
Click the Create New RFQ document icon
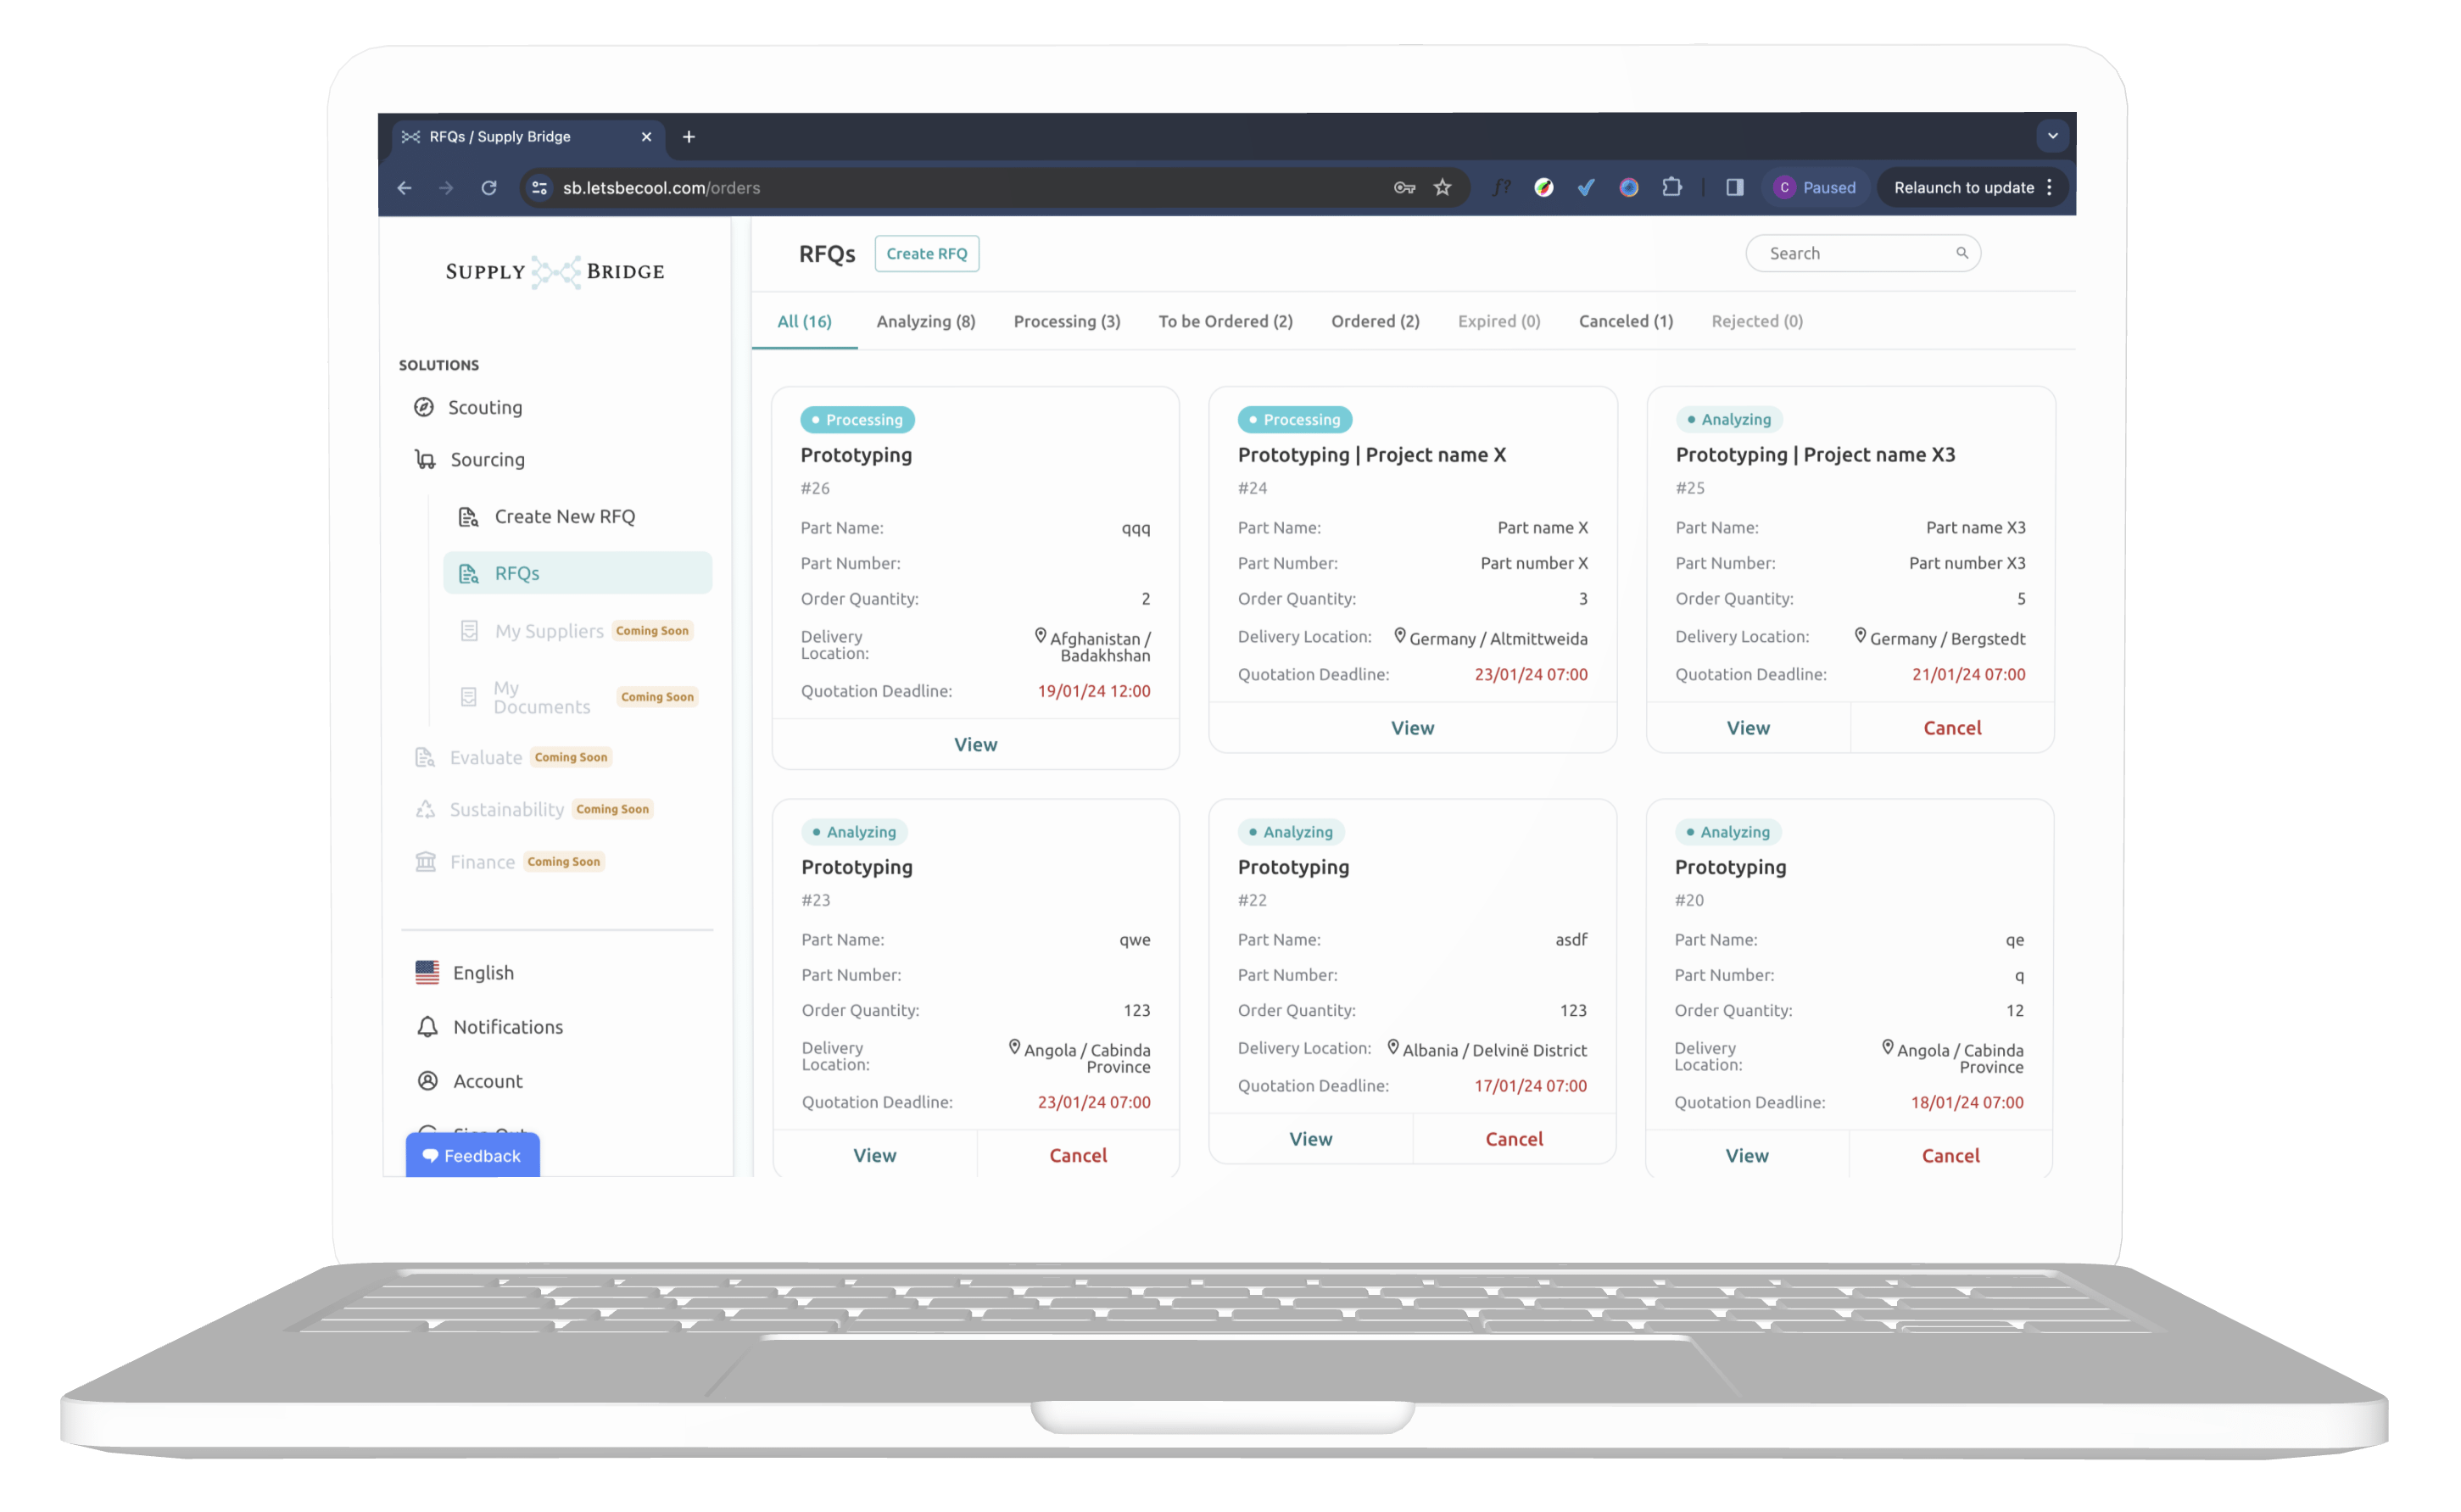point(468,517)
